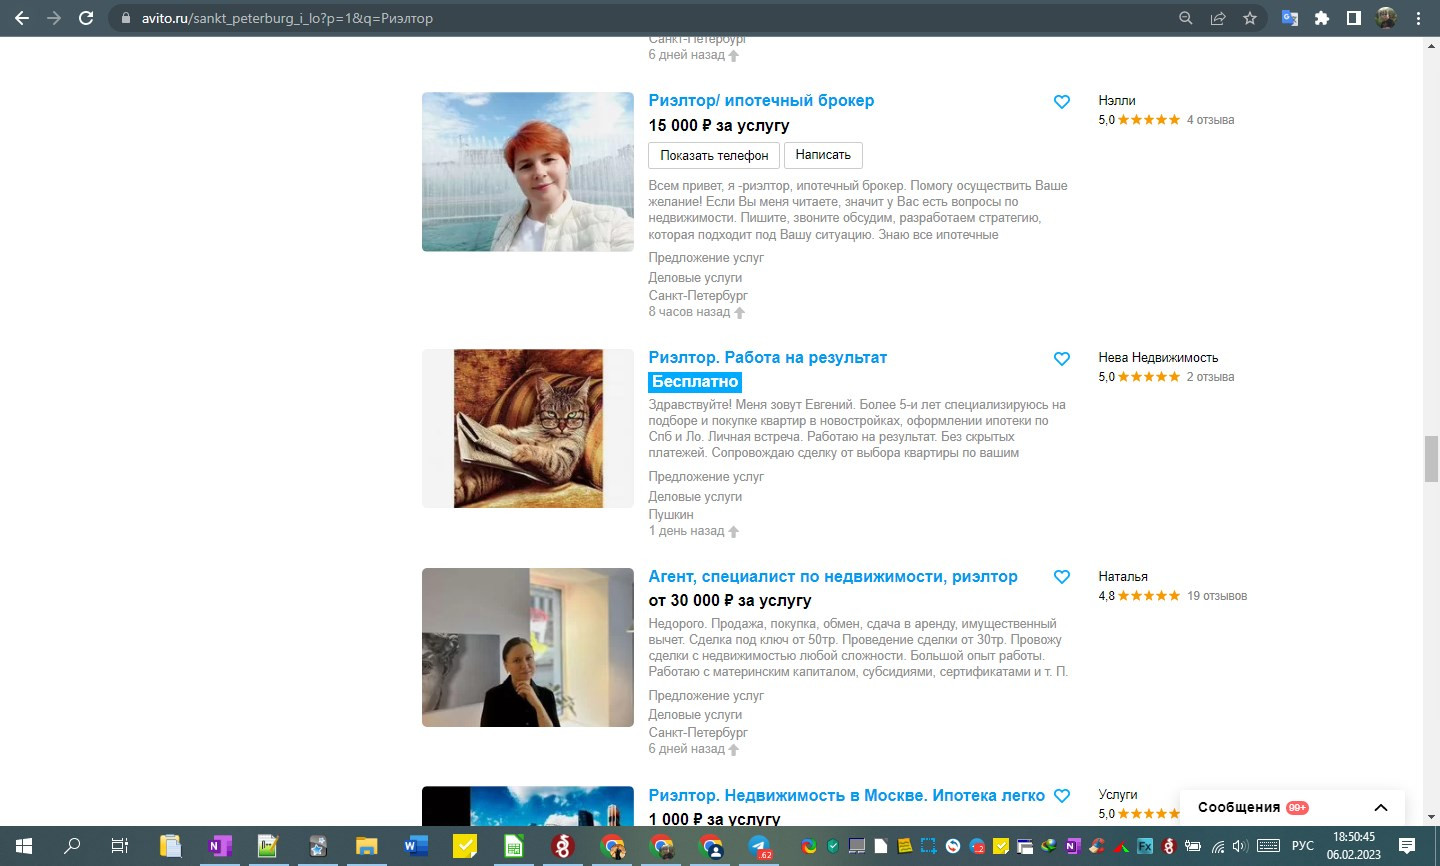This screenshot has width=1440, height=866.
Task: Open yellow sticky notes taskbar app
Action: 464,846
